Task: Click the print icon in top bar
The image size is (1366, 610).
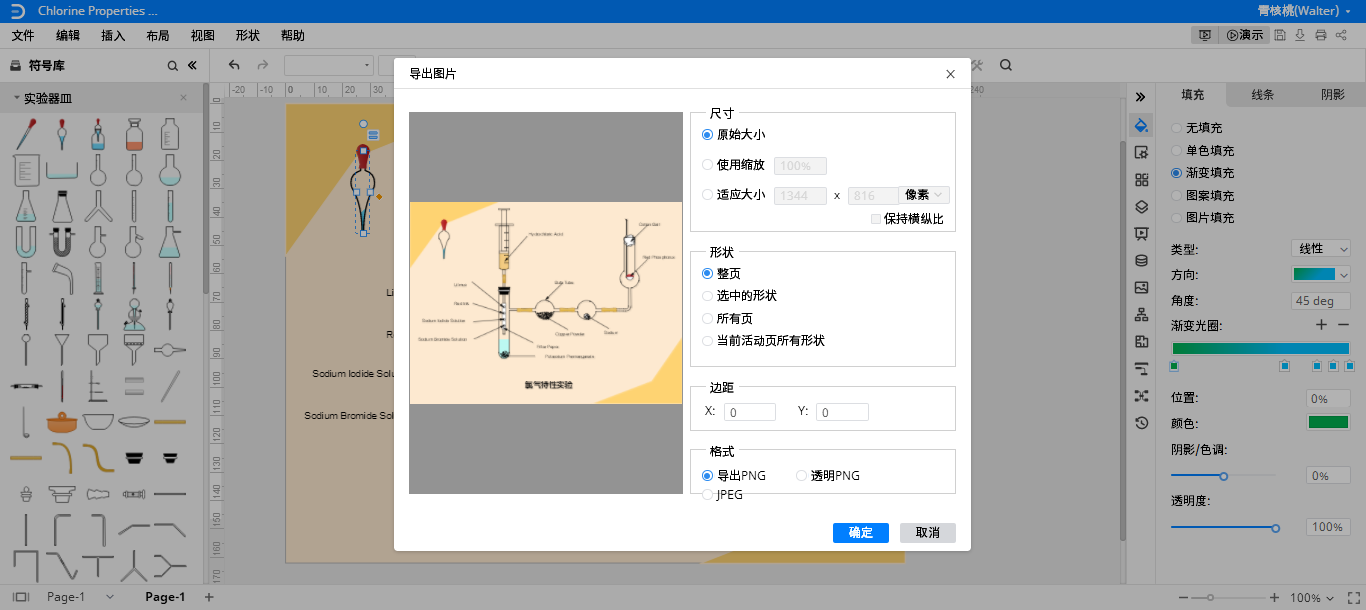Action: click(x=1321, y=35)
